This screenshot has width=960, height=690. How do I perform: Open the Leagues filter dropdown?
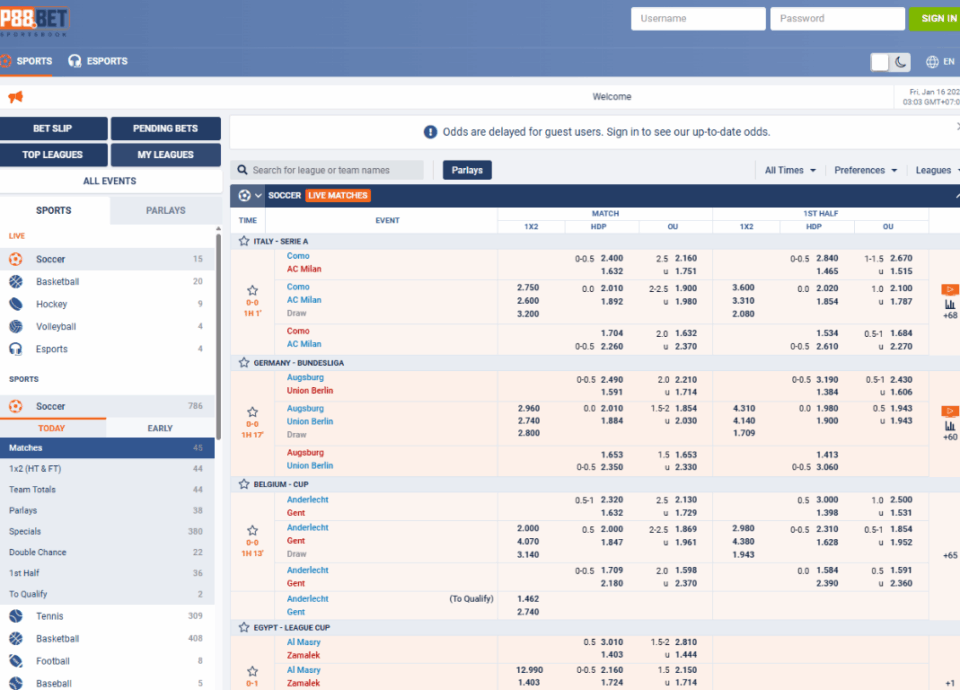click(x=937, y=170)
